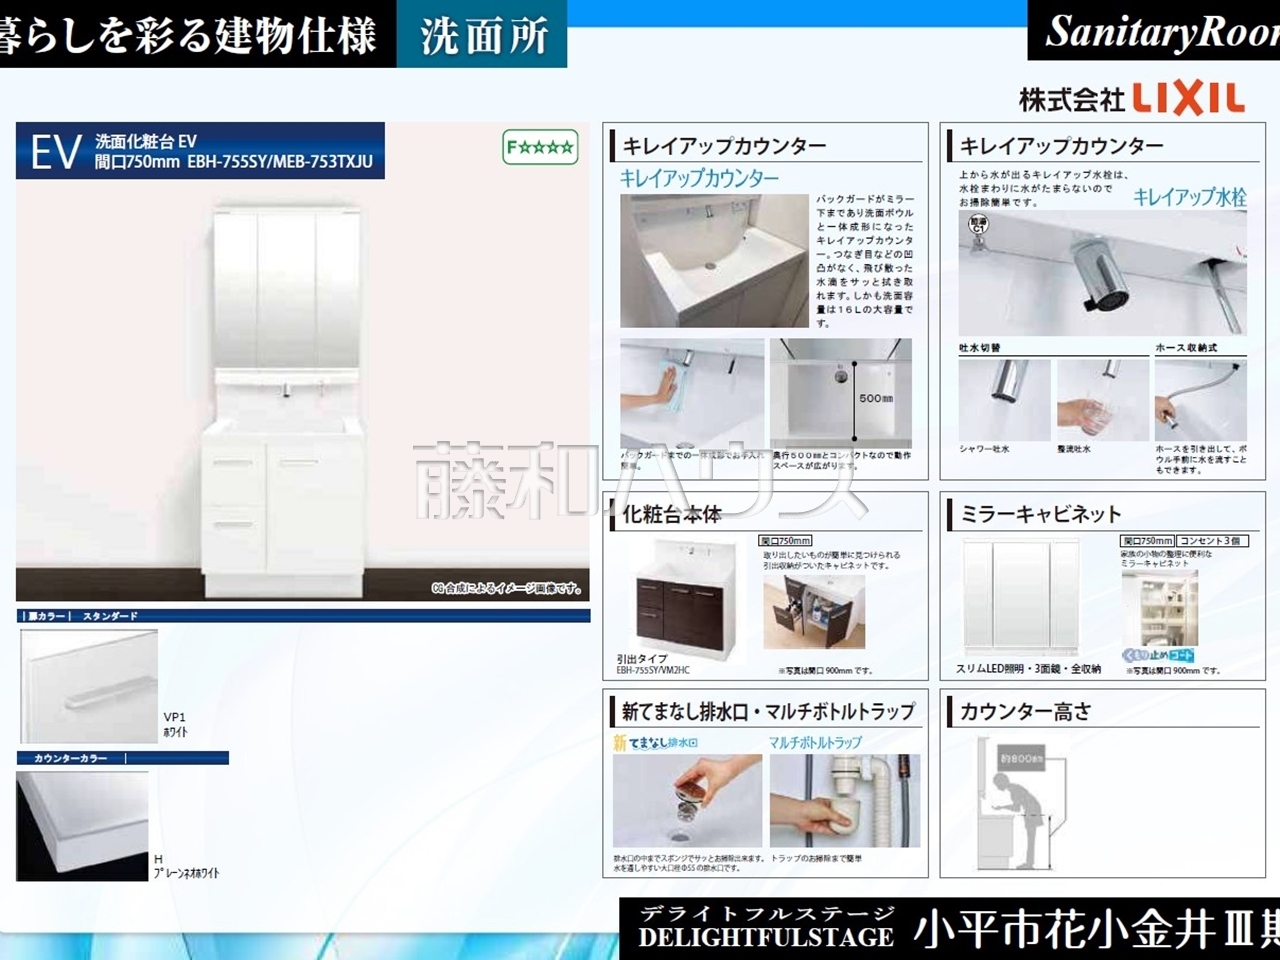
Task: Click the blue キレイアップカウンター subtitle
Action: 699,179
